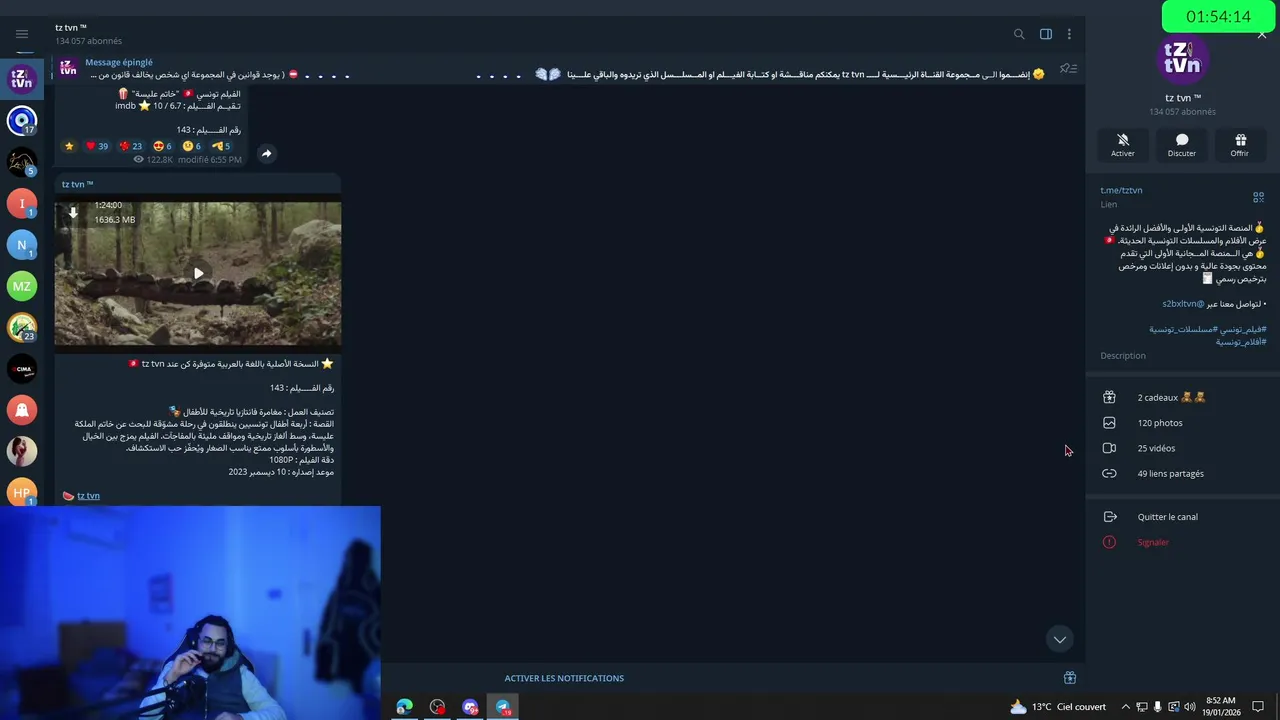Open the chat with 17 unread badge
This screenshot has width=1280, height=720.
tap(22, 121)
